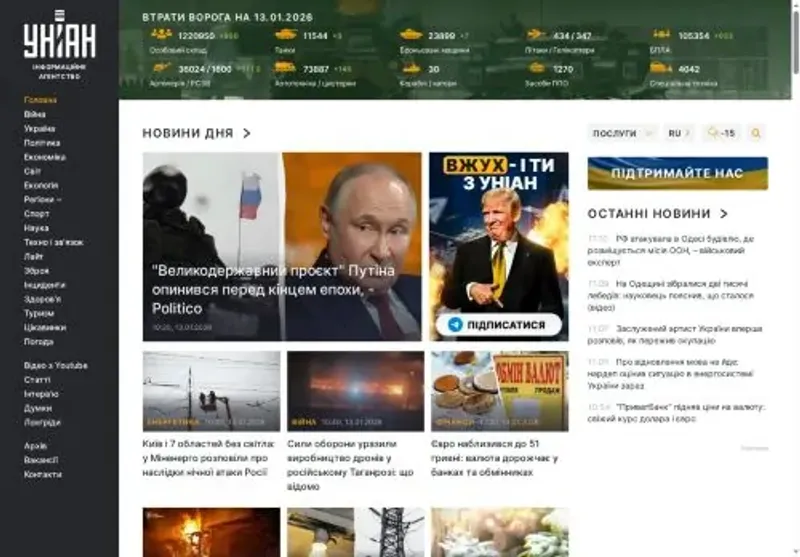Open the Світ section

tap(32, 171)
